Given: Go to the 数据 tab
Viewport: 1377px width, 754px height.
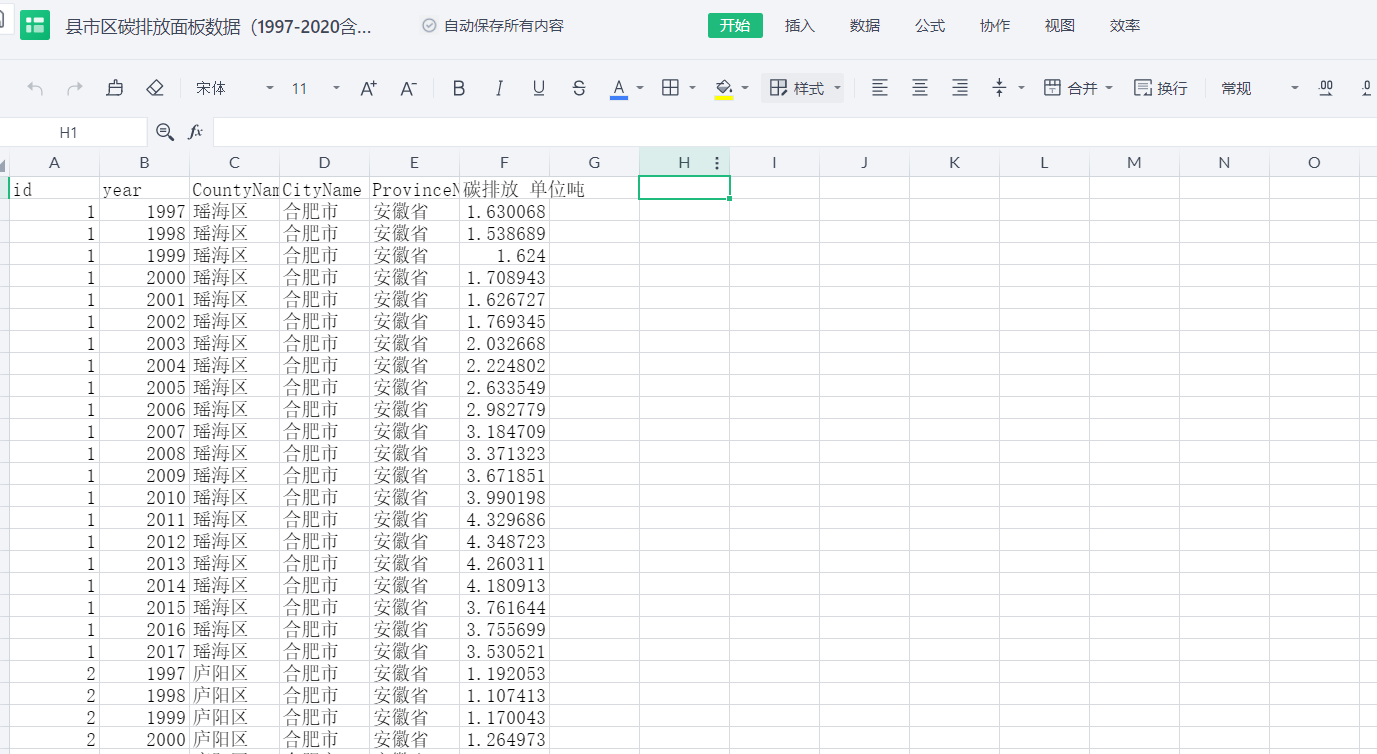Looking at the screenshot, I should [x=865, y=26].
